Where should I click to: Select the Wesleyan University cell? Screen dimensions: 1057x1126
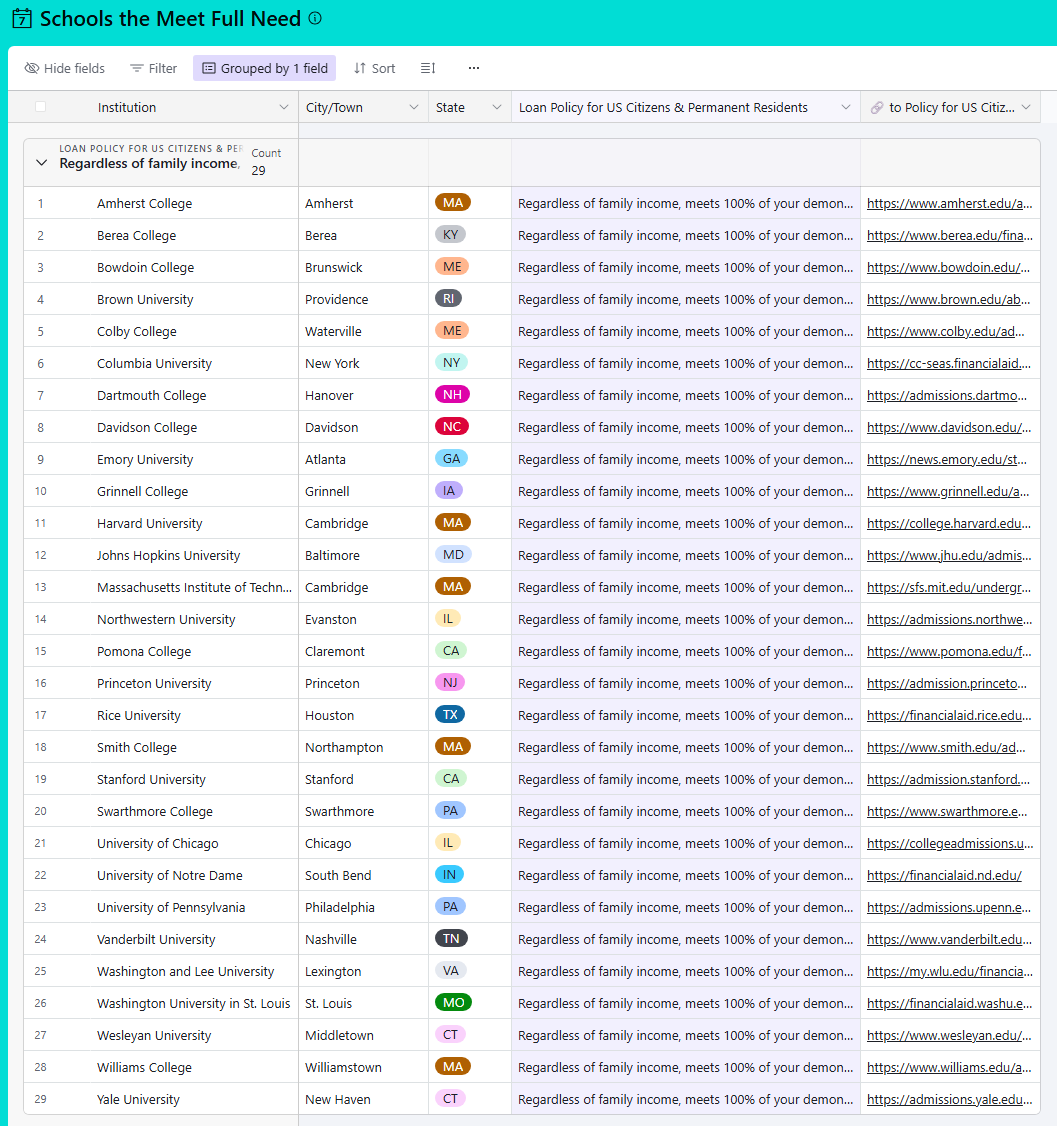[194, 1036]
